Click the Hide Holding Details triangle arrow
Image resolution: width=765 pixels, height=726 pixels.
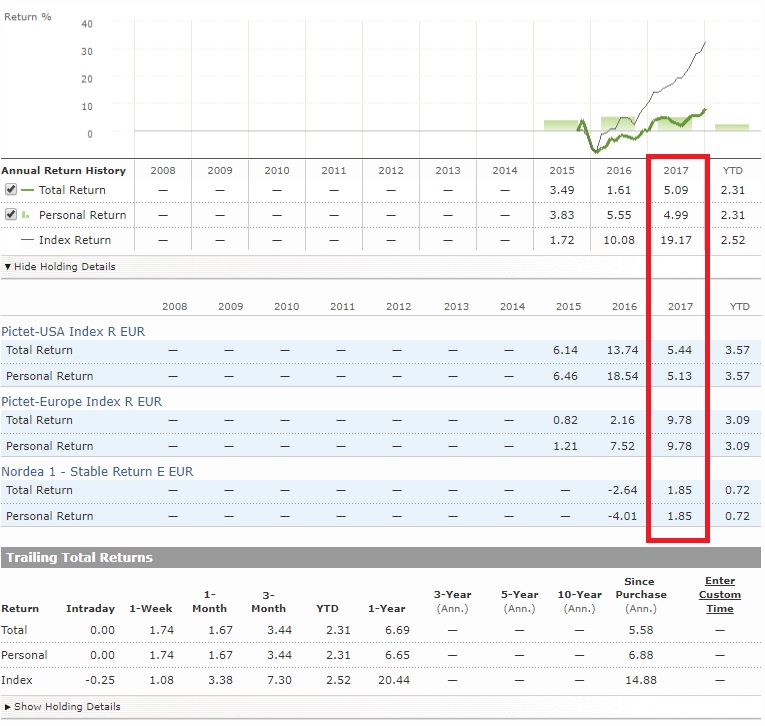tap(8, 267)
